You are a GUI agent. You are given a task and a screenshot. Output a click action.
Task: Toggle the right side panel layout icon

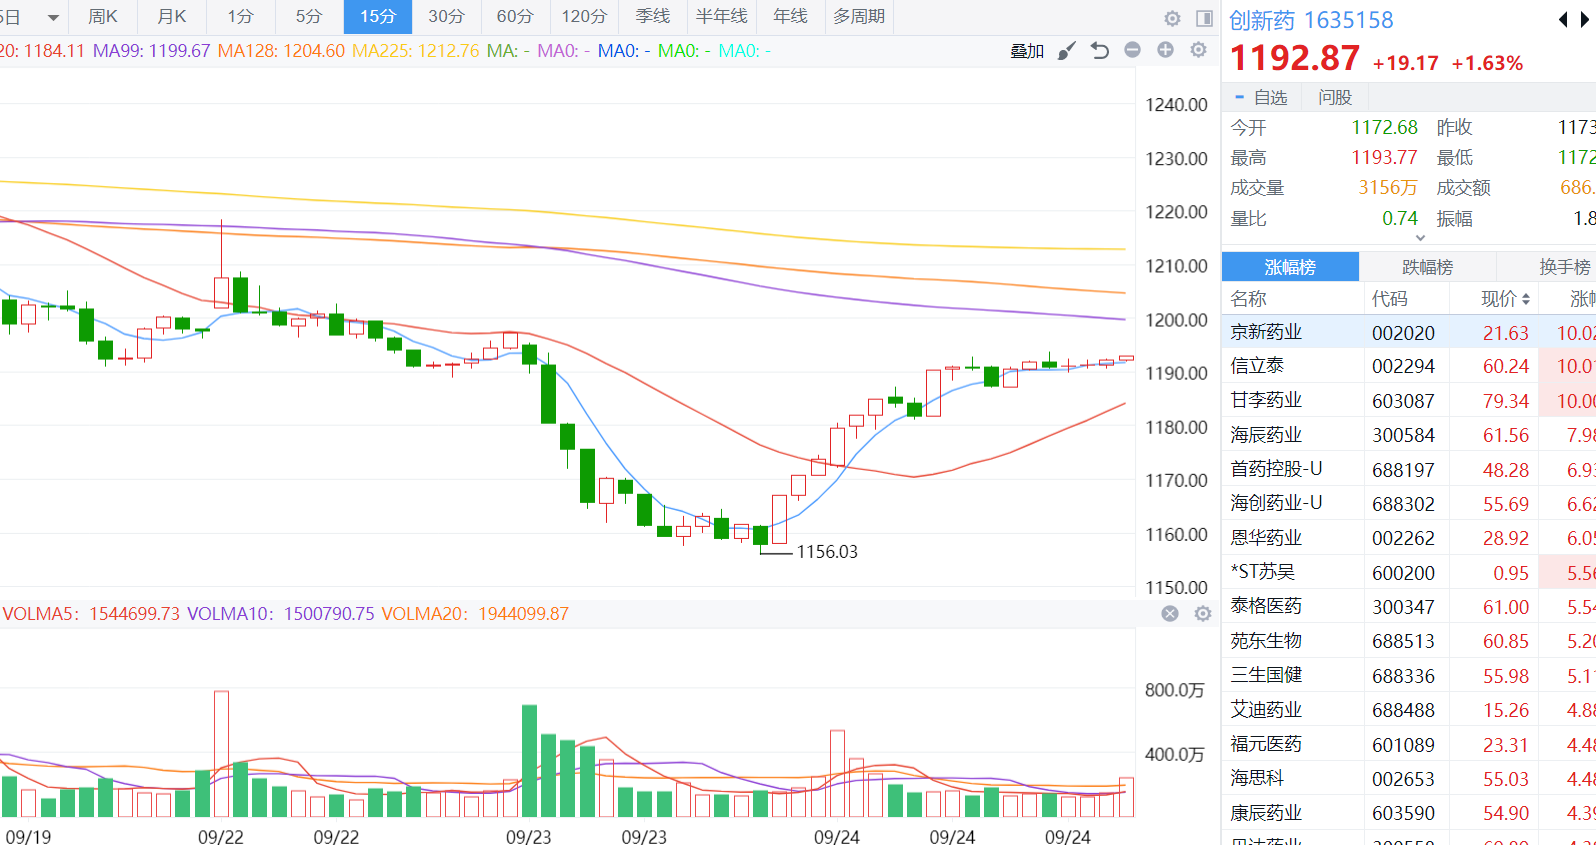pyautogui.click(x=1204, y=18)
